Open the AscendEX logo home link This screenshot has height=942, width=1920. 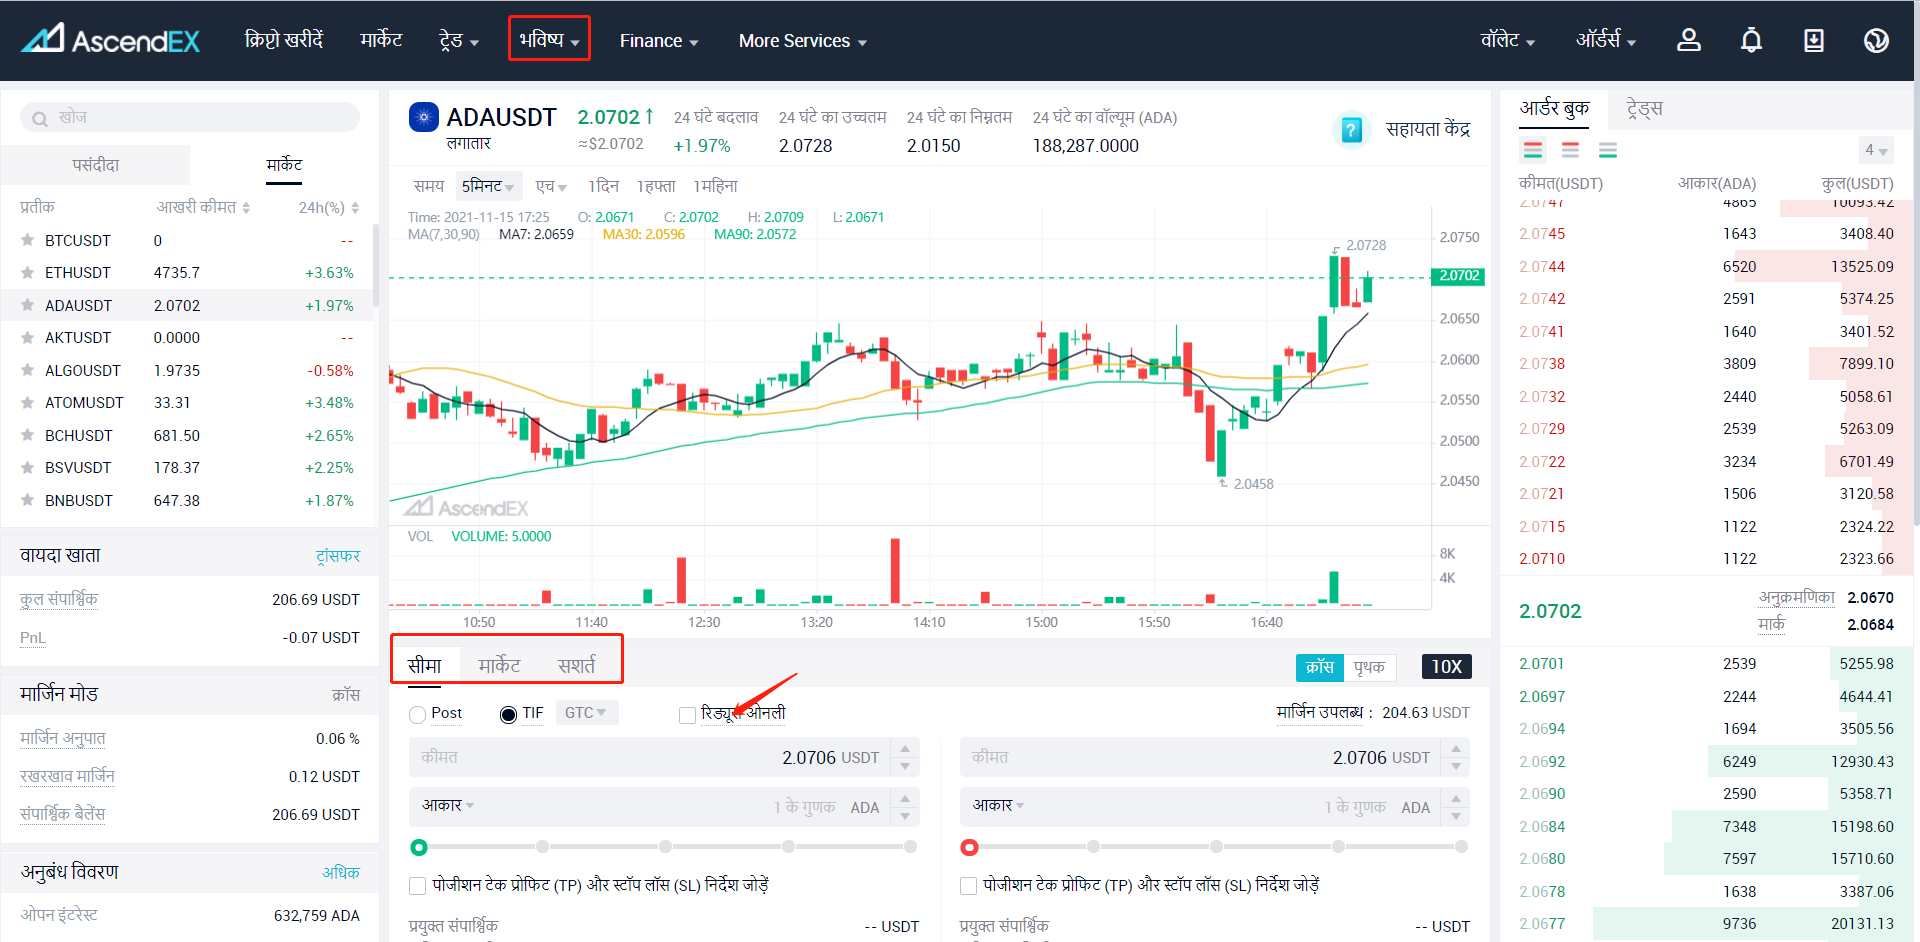pos(111,40)
